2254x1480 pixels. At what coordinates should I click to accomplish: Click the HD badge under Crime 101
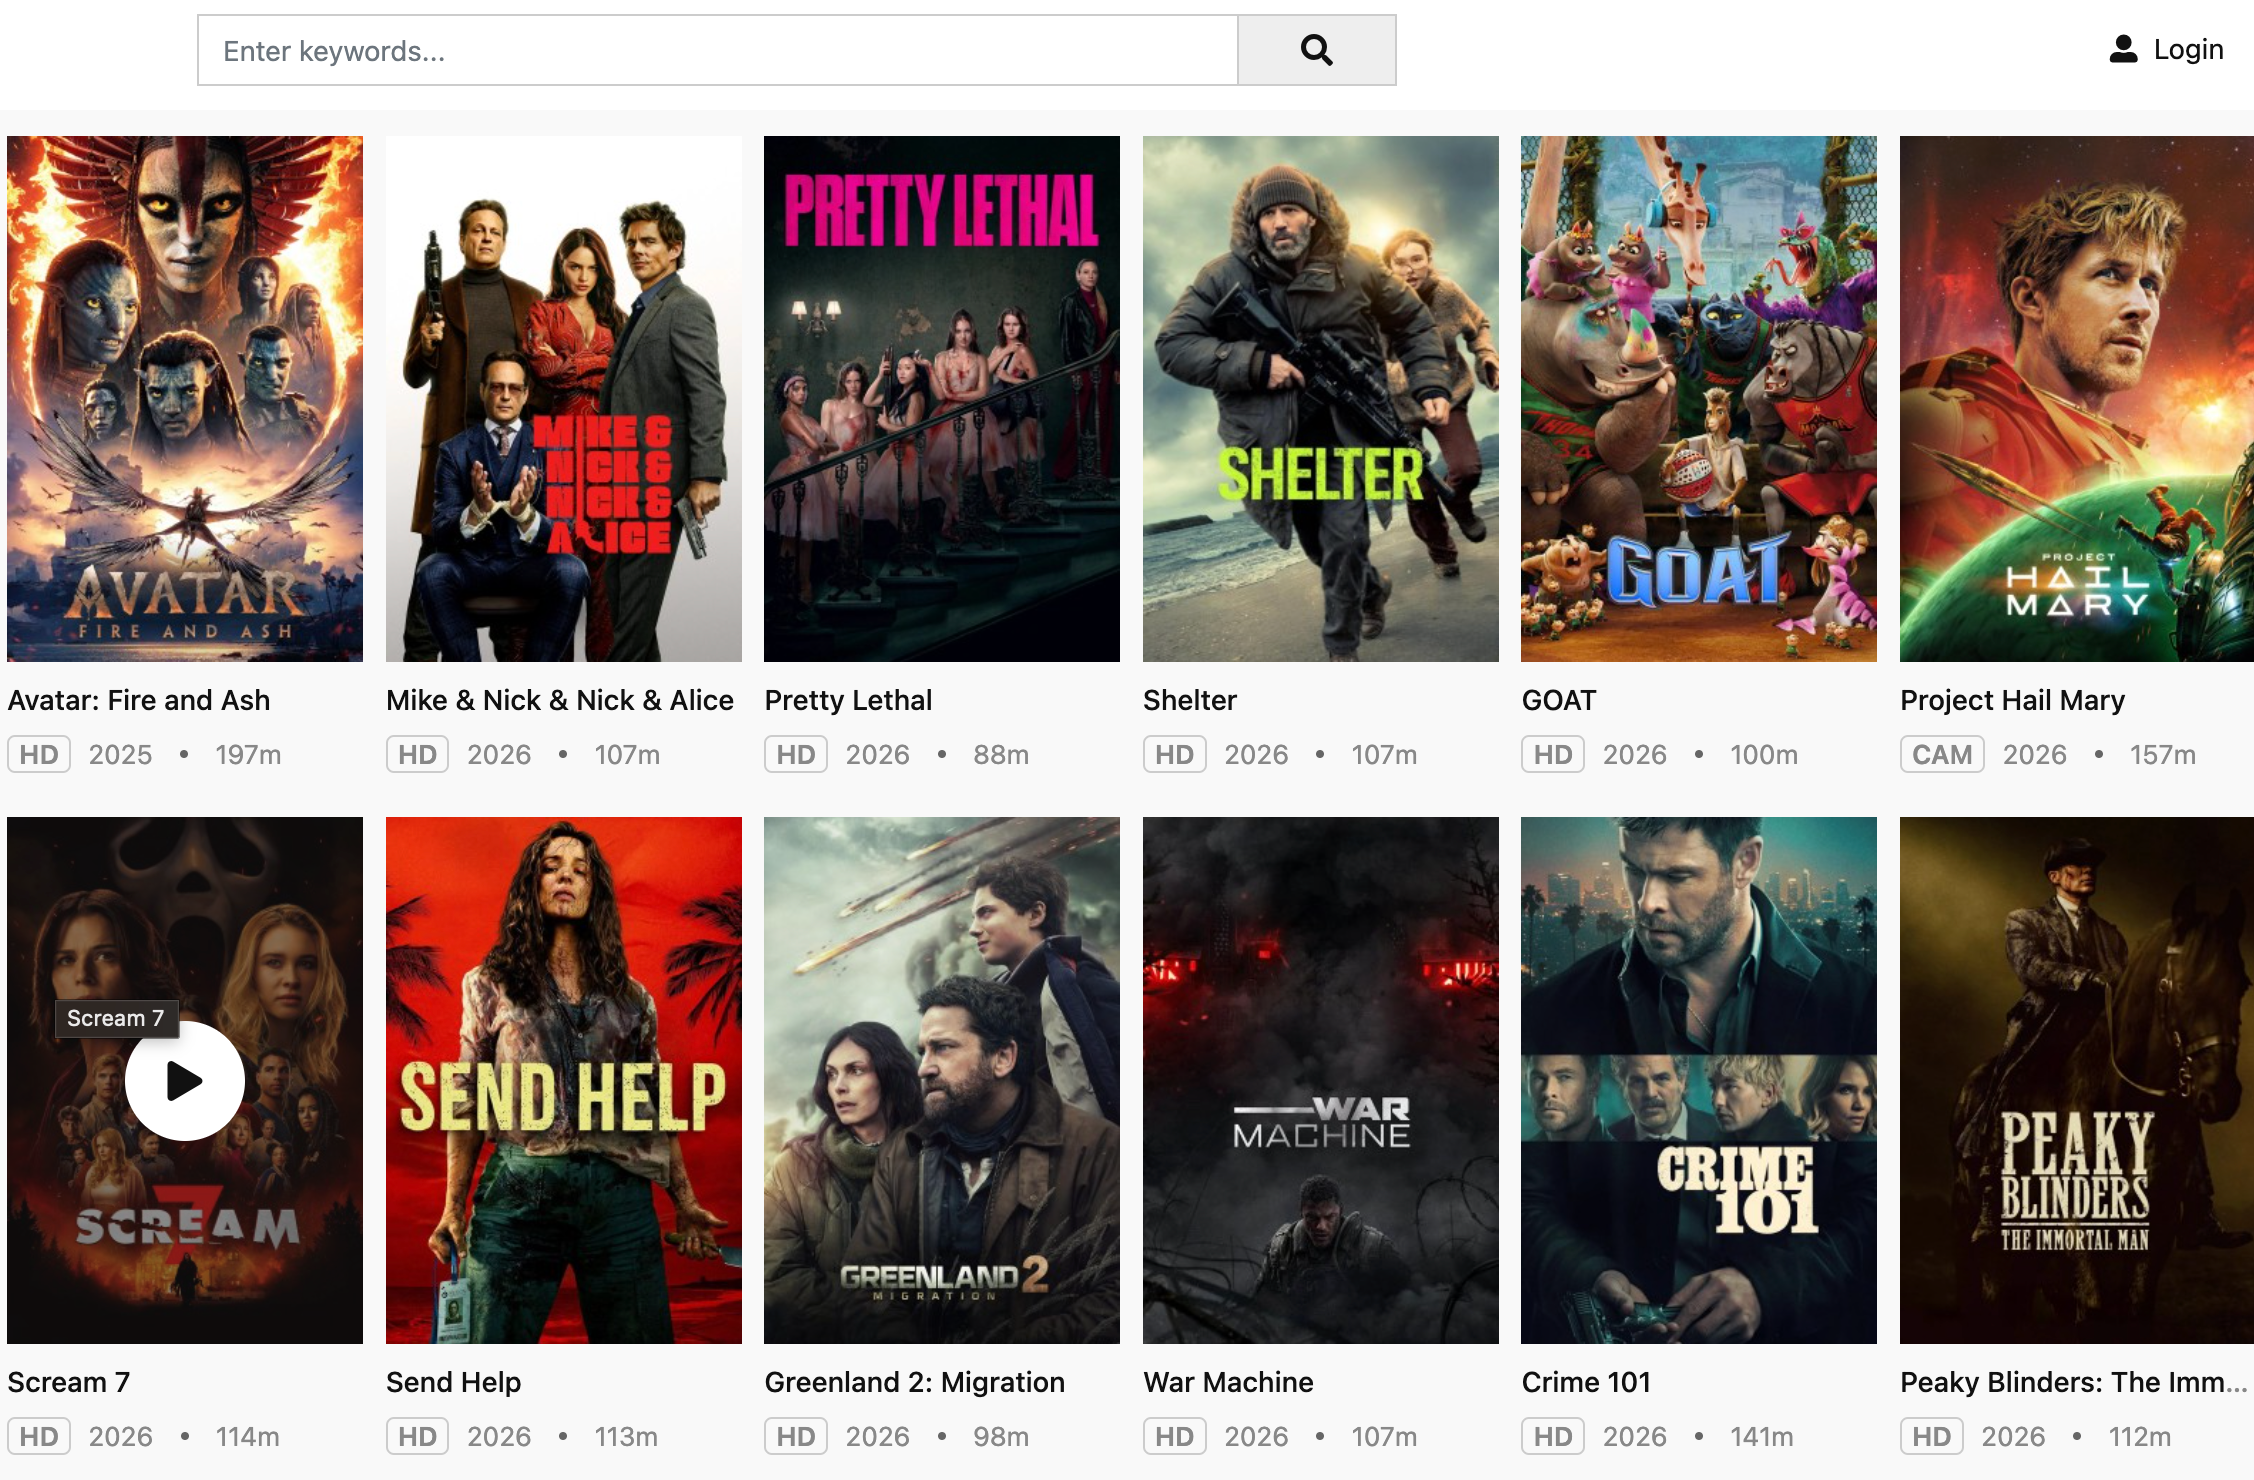[1553, 1436]
